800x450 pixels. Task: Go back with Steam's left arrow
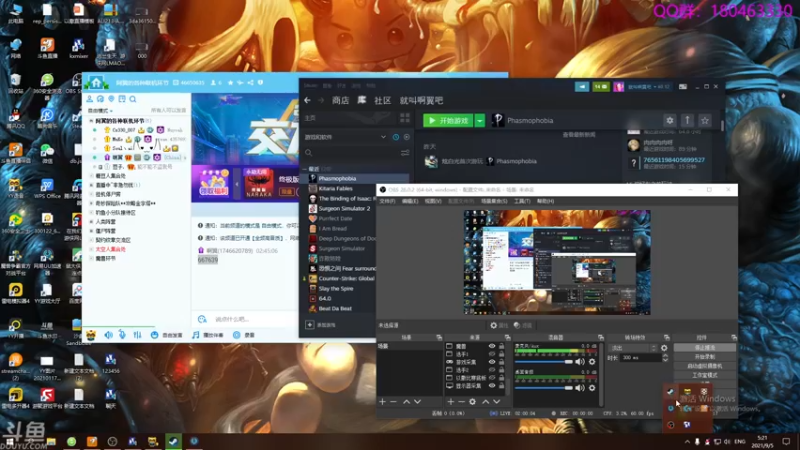(307, 101)
